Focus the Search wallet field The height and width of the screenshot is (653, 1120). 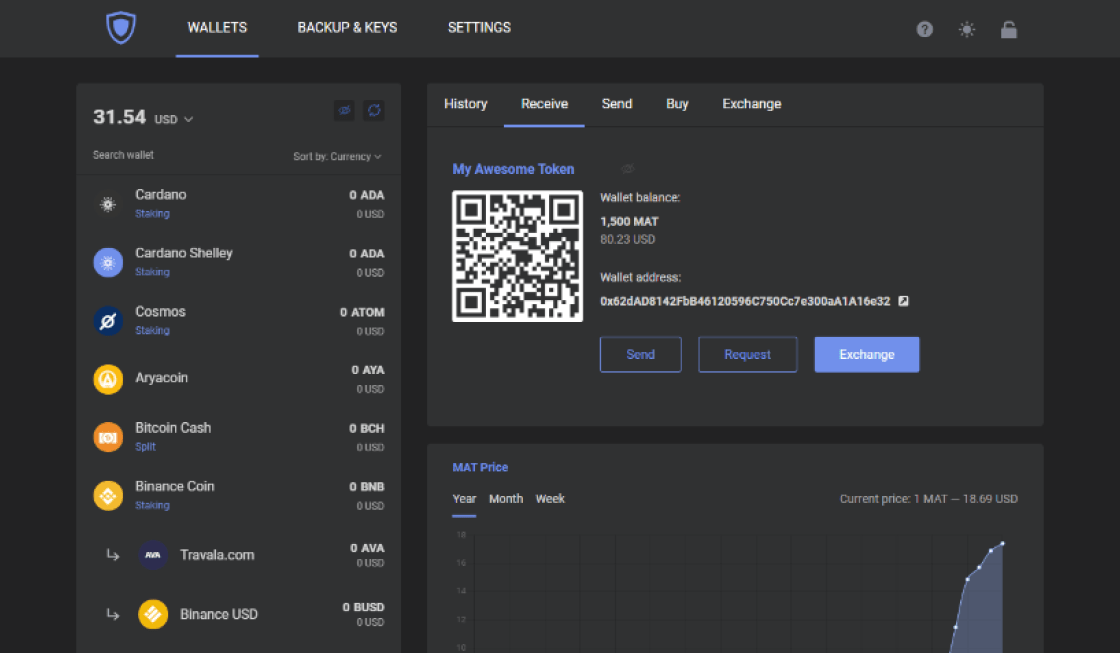pyautogui.click(x=123, y=155)
